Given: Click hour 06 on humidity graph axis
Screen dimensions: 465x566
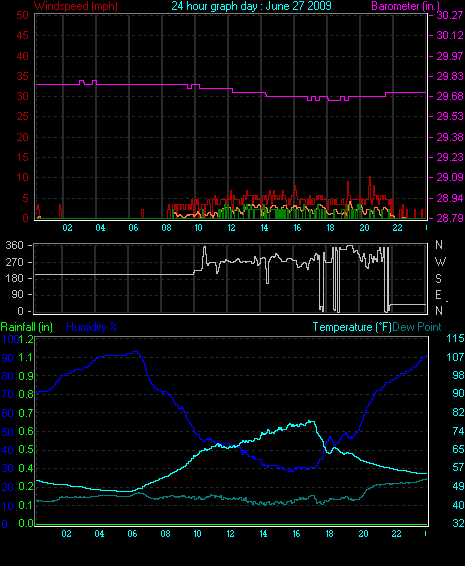Looking at the screenshot, I should tap(132, 534).
